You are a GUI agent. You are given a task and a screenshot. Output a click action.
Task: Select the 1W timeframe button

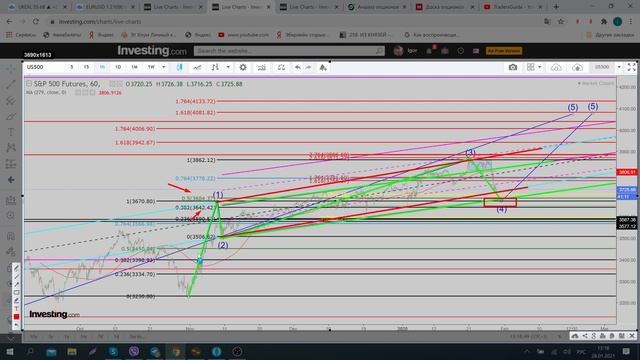(151, 67)
